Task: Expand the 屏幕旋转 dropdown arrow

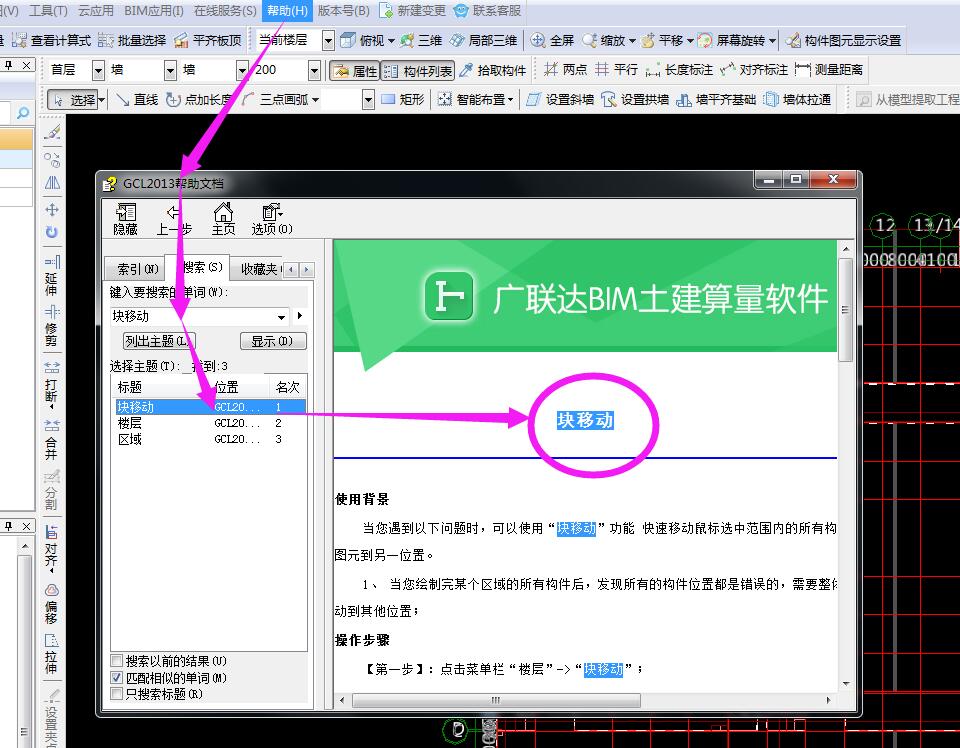Action: (772, 41)
